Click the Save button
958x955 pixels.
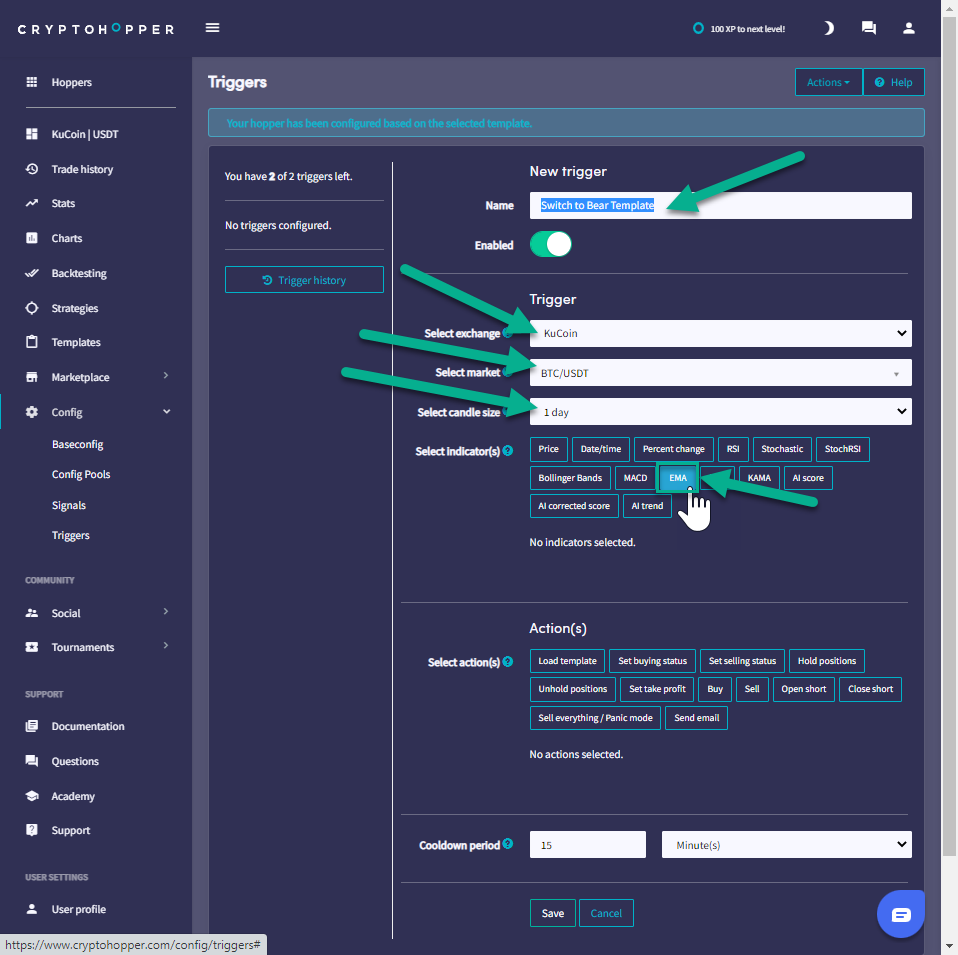[552, 913]
